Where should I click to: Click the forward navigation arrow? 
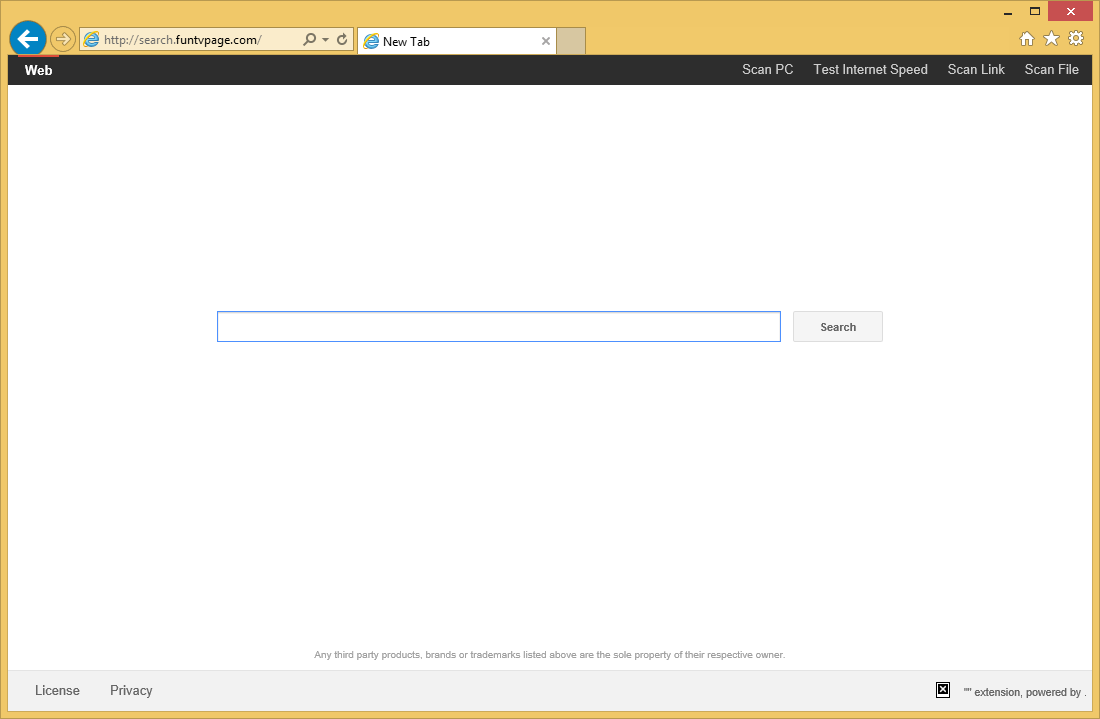[62, 38]
